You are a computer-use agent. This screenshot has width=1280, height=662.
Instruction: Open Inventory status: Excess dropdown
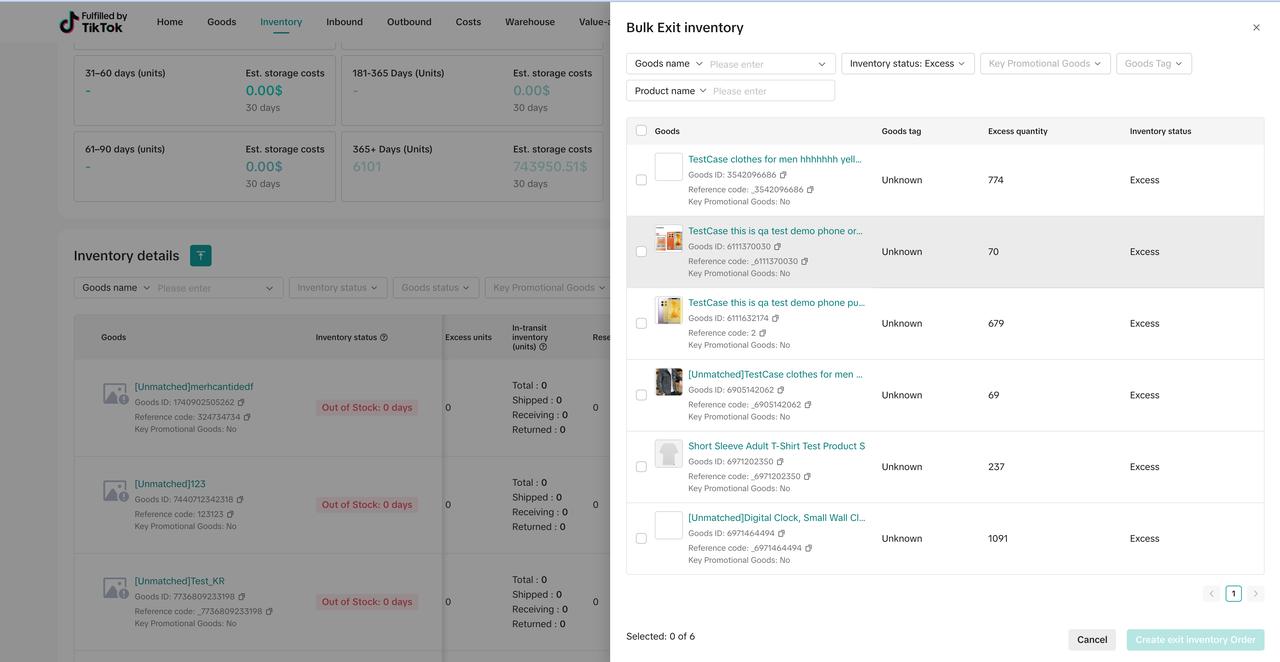coord(907,64)
